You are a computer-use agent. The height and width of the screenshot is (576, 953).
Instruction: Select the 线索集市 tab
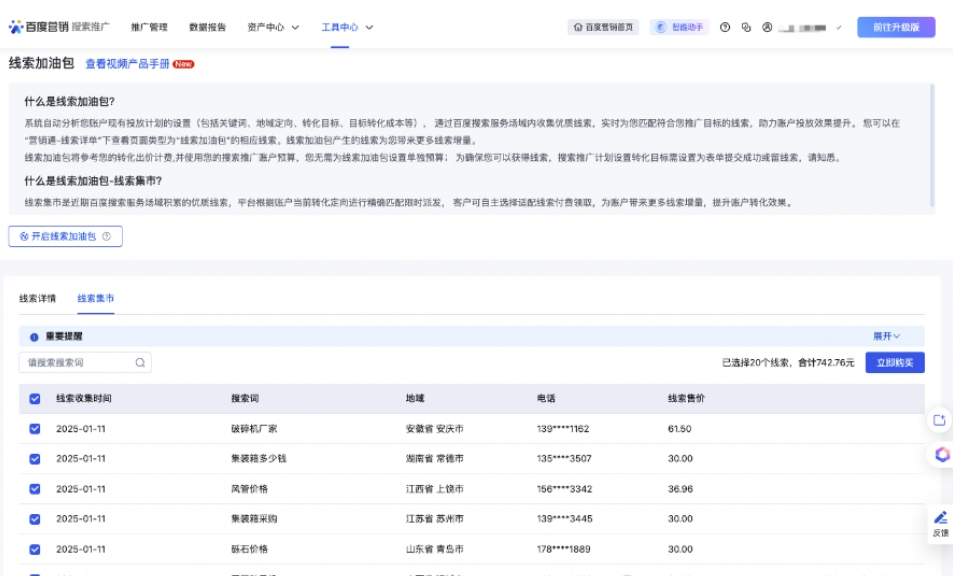95,298
